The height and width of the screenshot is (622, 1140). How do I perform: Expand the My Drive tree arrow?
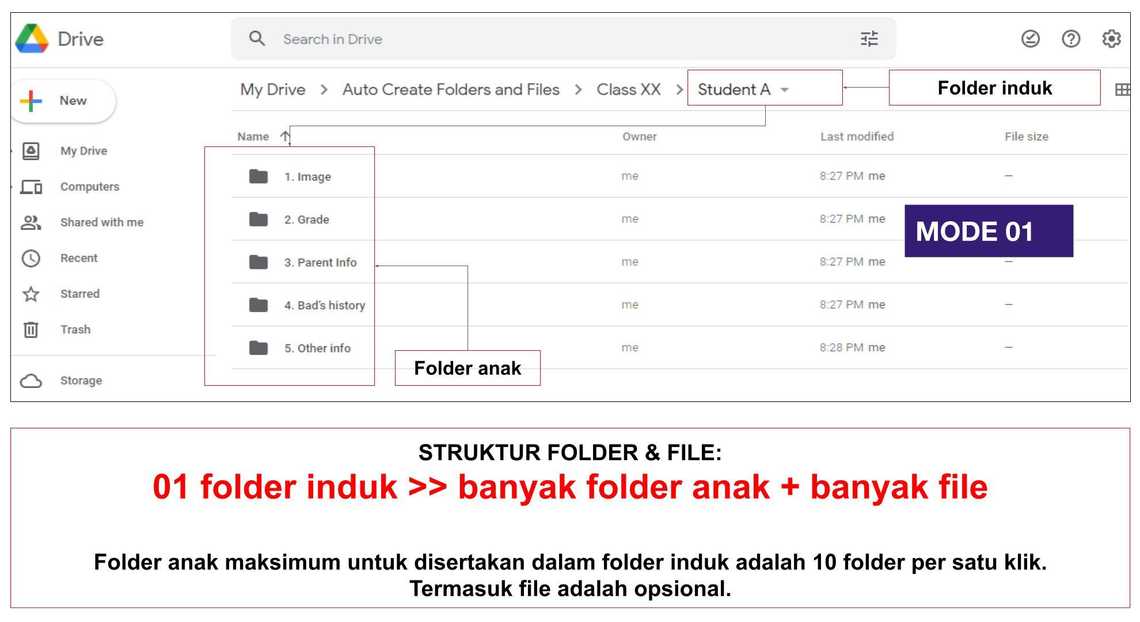coord(13,151)
